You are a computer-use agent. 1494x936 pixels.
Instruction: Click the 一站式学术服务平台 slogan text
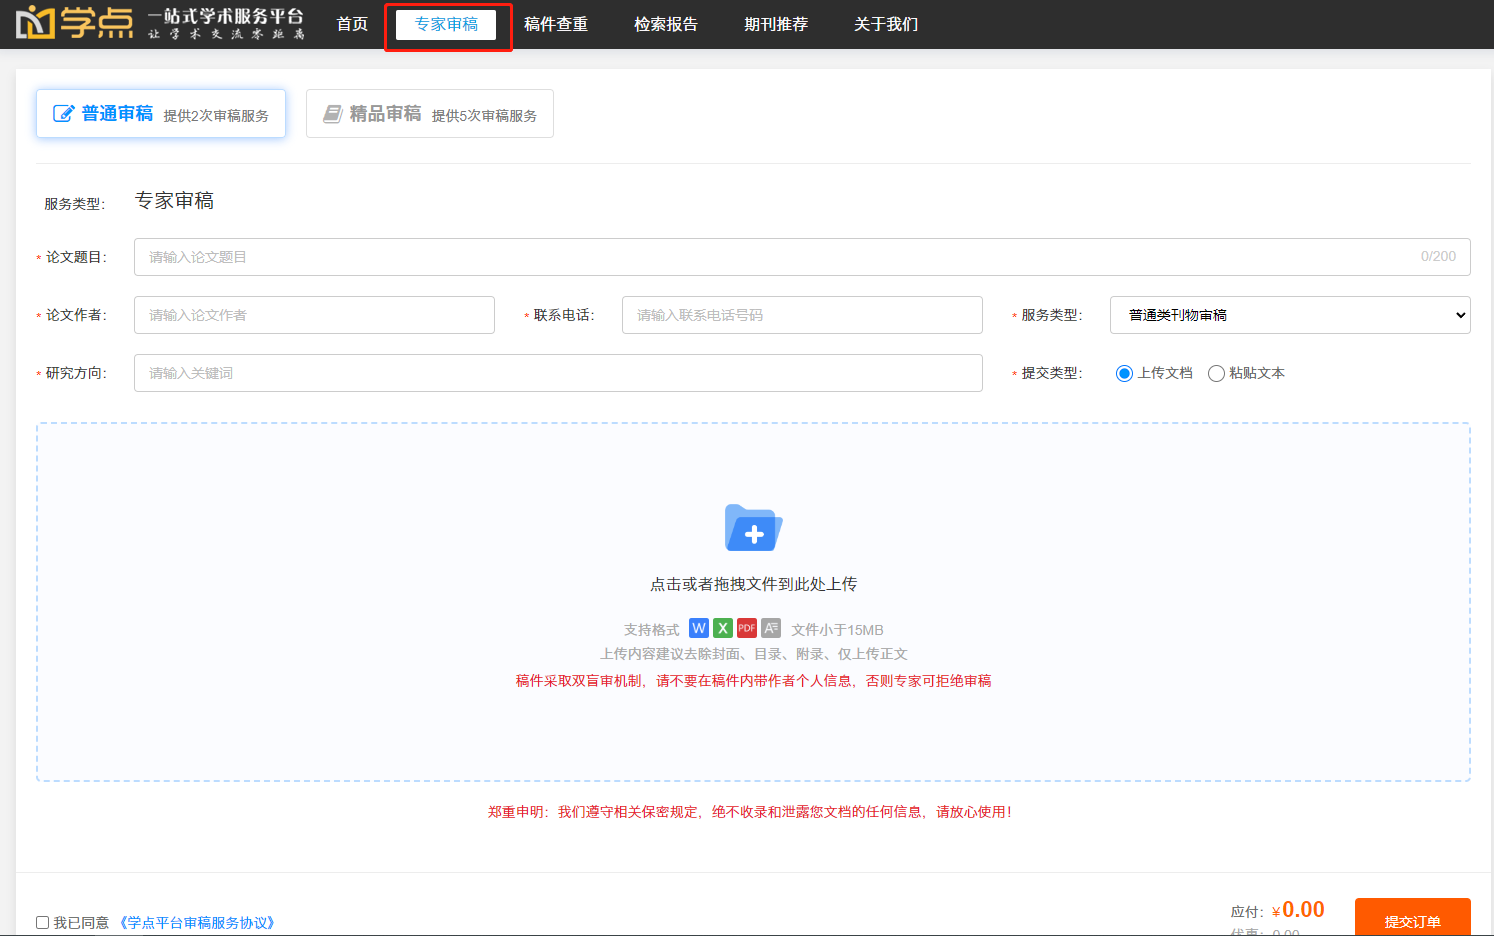pyautogui.click(x=226, y=16)
